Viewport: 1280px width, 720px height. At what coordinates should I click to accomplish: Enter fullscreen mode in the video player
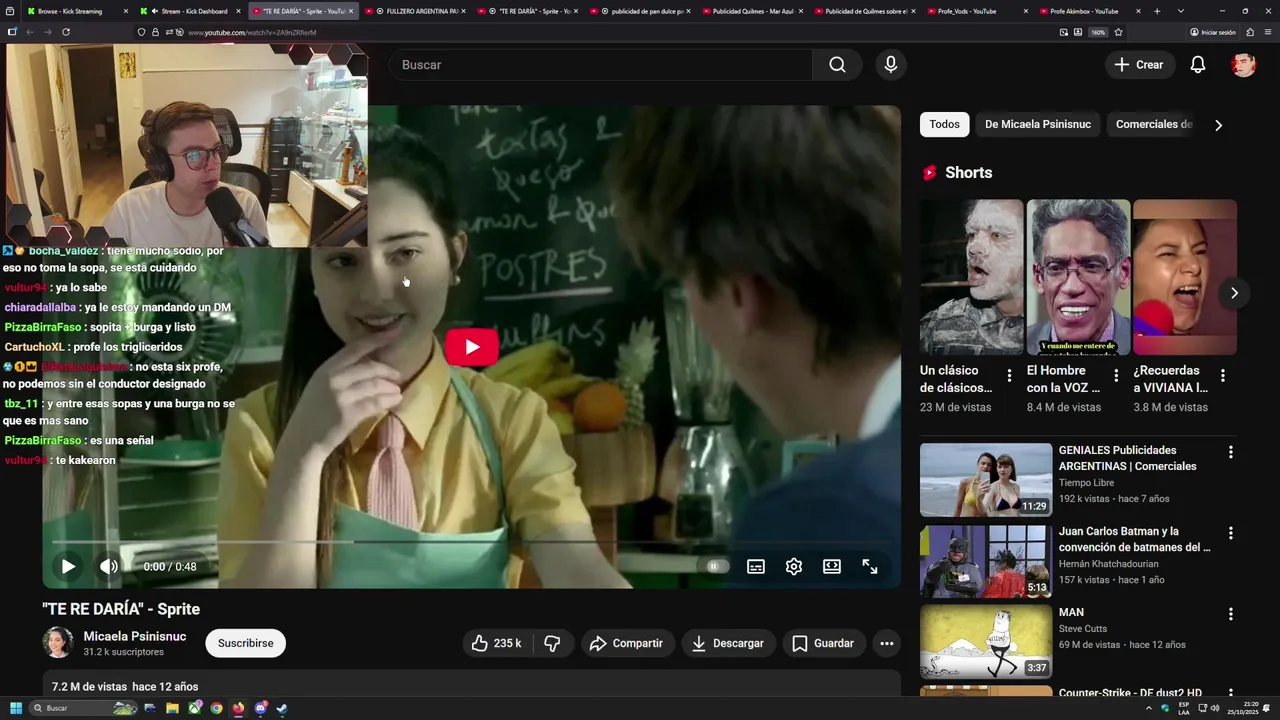[x=870, y=566]
